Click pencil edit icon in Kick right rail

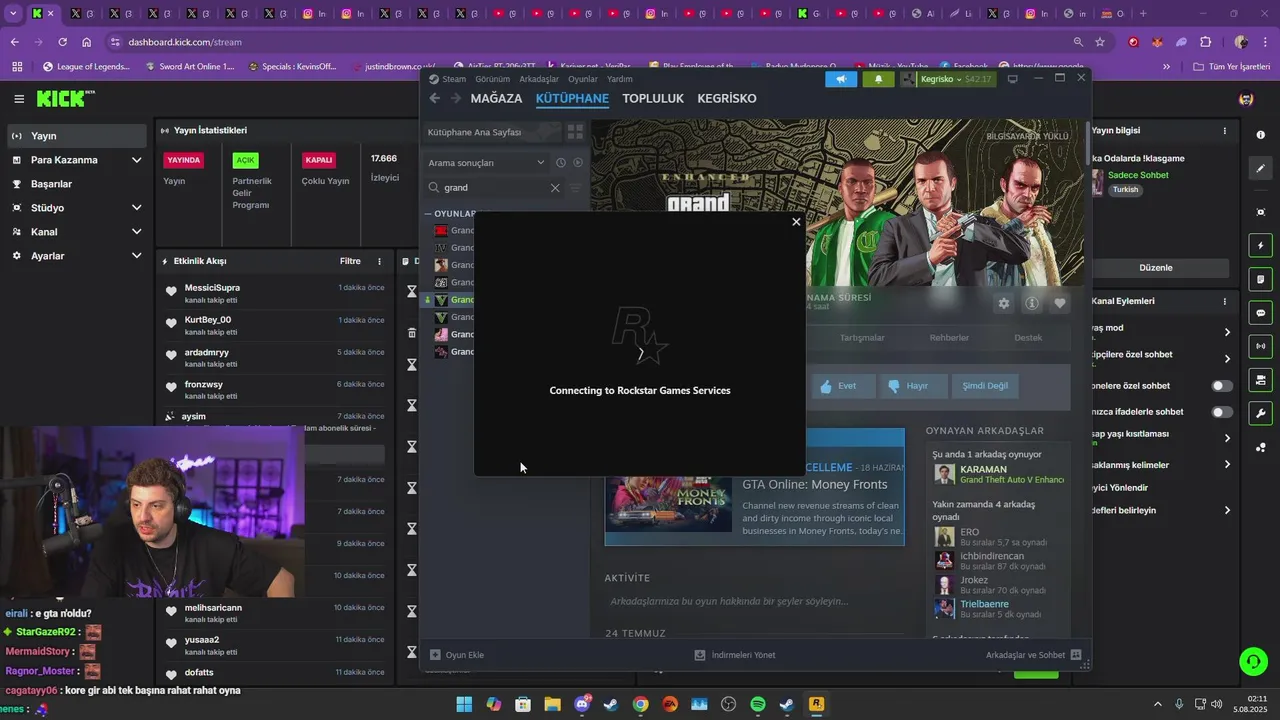[x=1261, y=169]
